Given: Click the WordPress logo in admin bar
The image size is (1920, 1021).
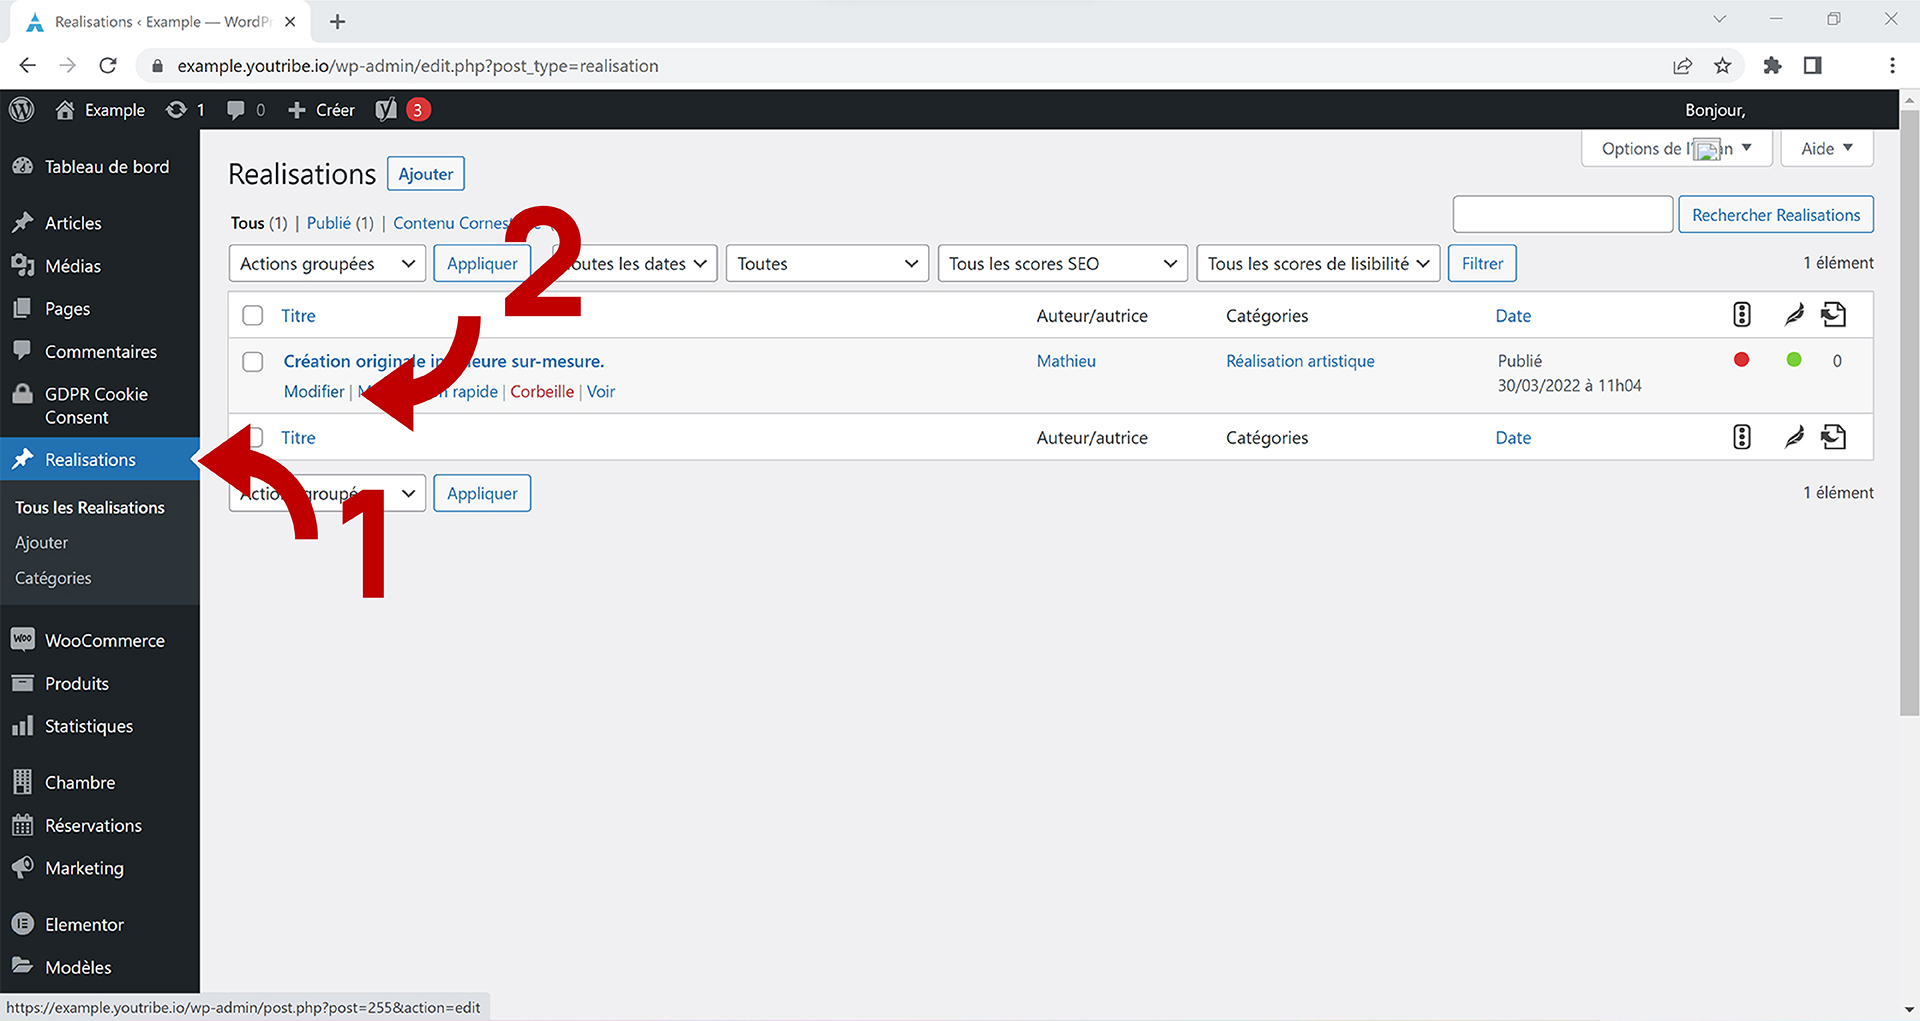Looking at the screenshot, I should coord(22,110).
